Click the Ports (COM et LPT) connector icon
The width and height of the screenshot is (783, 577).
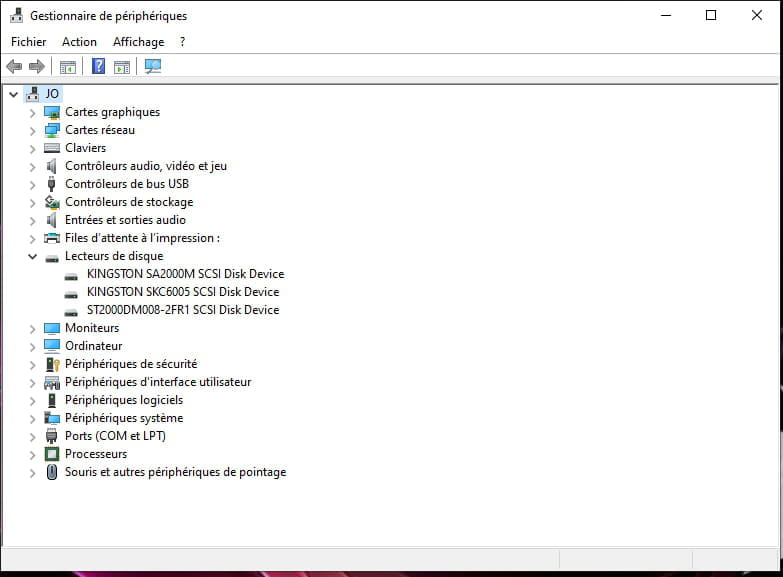[x=51, y=436]
